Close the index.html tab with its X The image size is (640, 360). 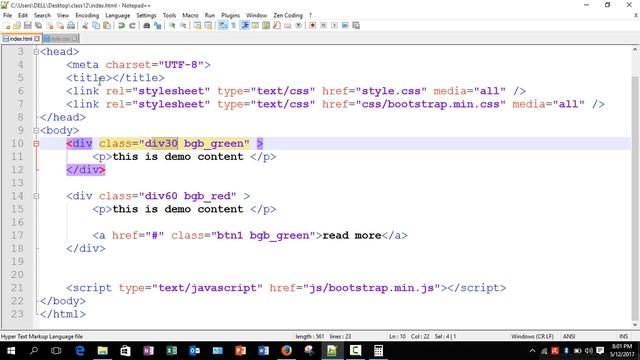(37, 39)
